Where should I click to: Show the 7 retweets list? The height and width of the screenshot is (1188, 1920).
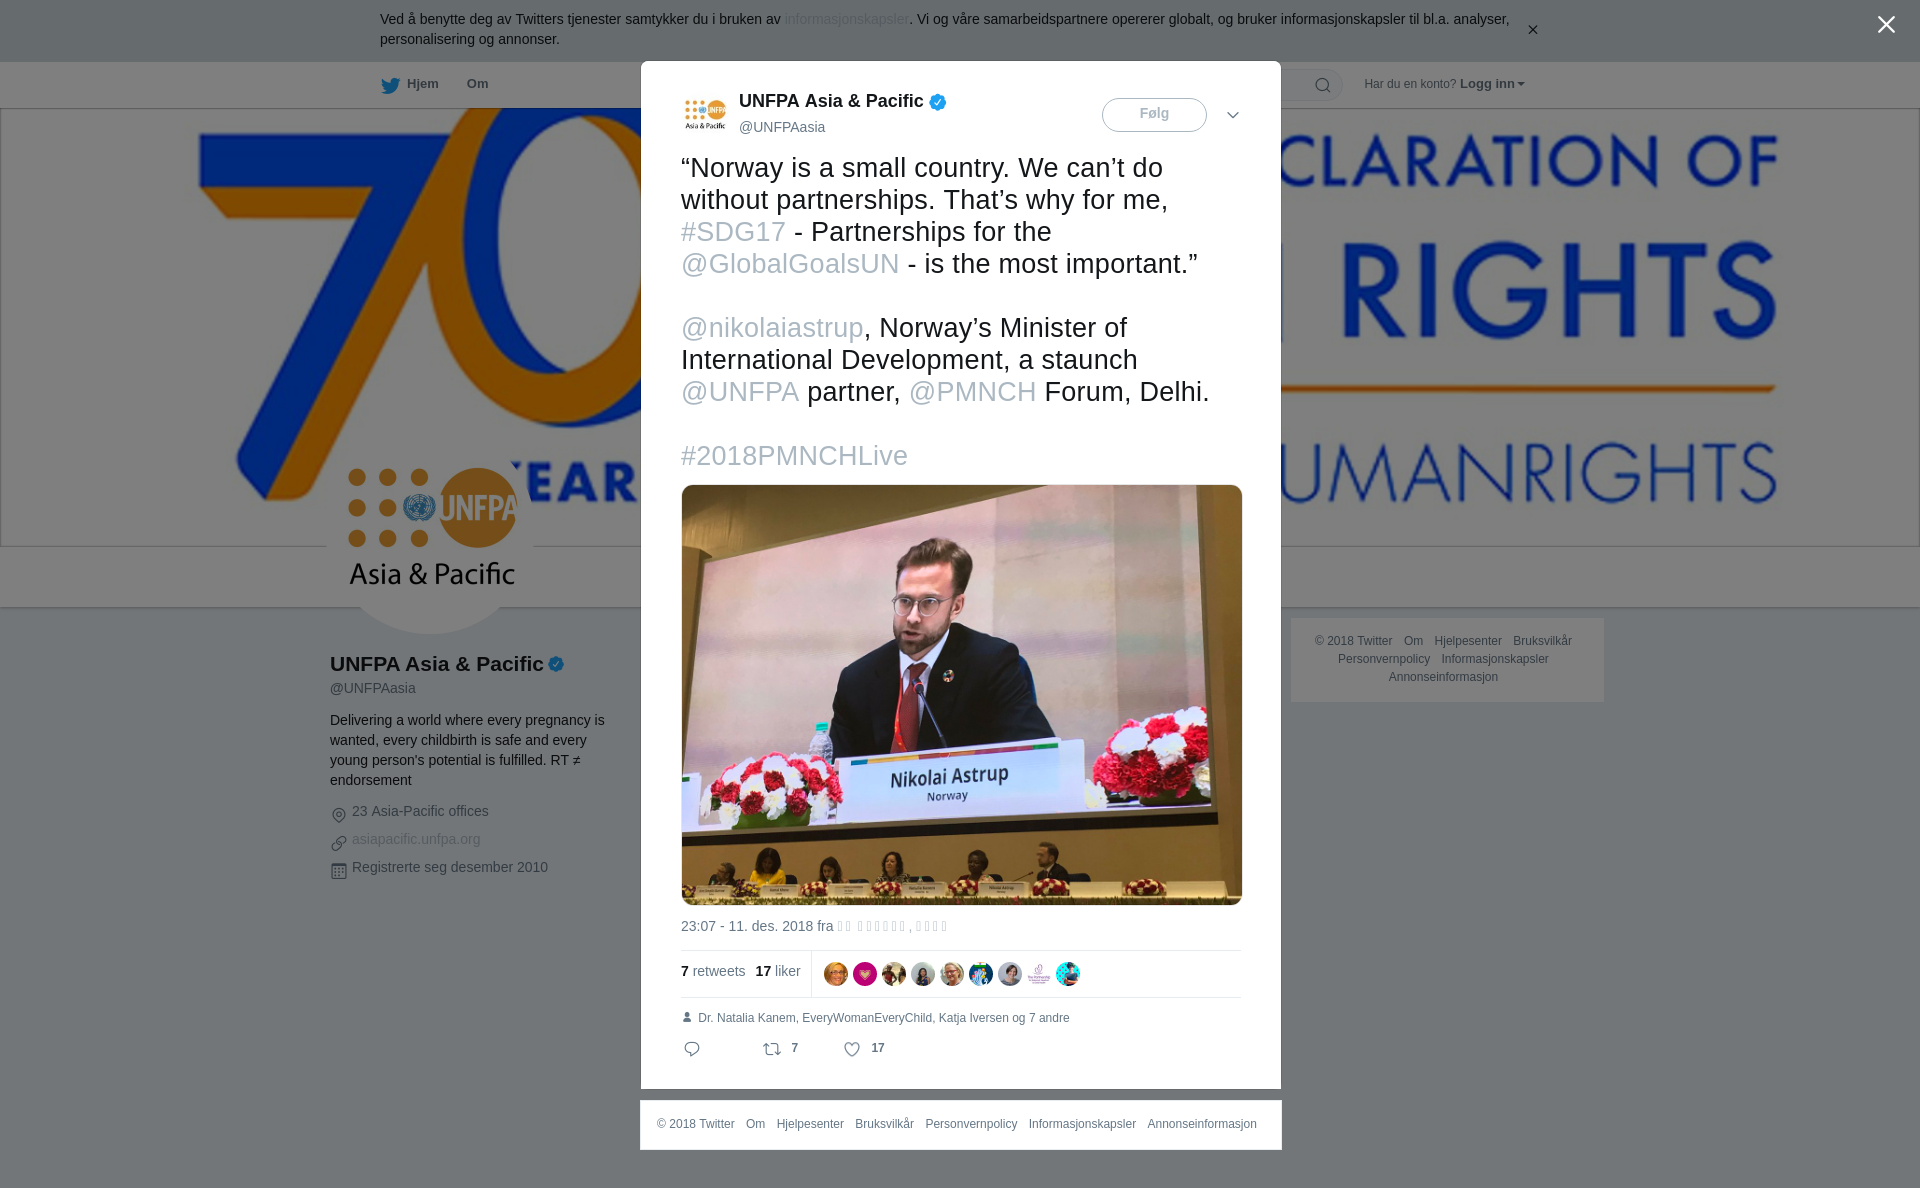pos(713,971)
